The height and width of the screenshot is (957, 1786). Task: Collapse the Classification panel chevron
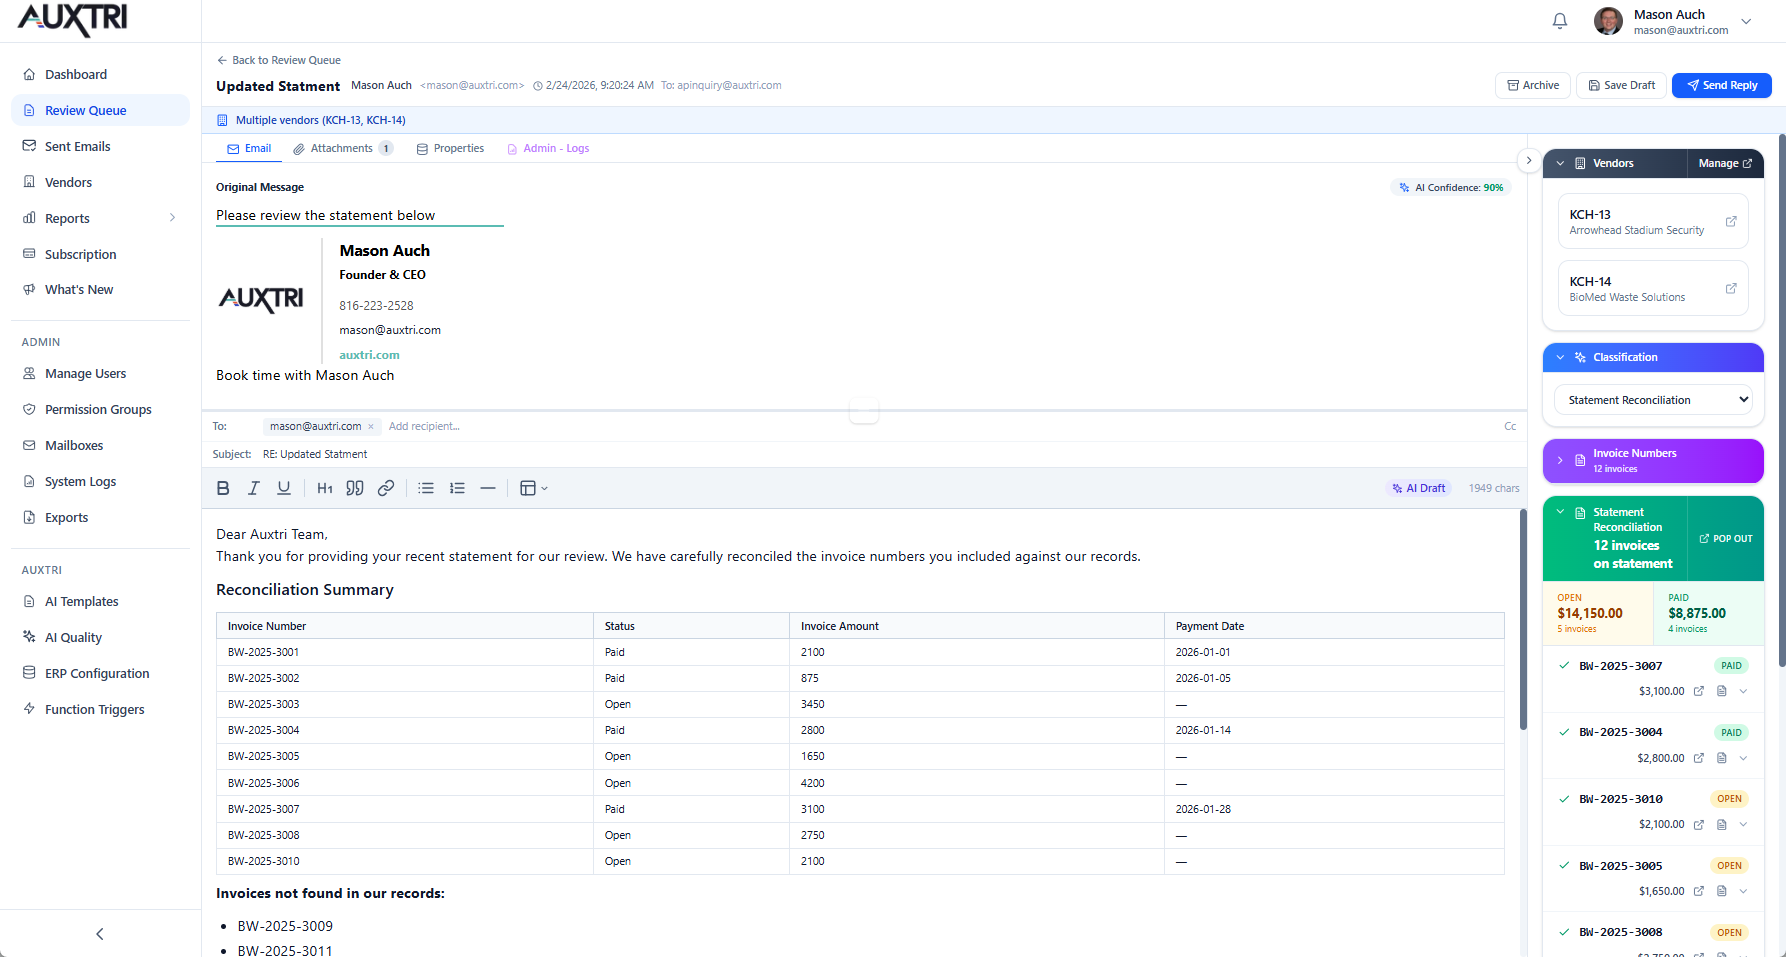coord(1560,357)
